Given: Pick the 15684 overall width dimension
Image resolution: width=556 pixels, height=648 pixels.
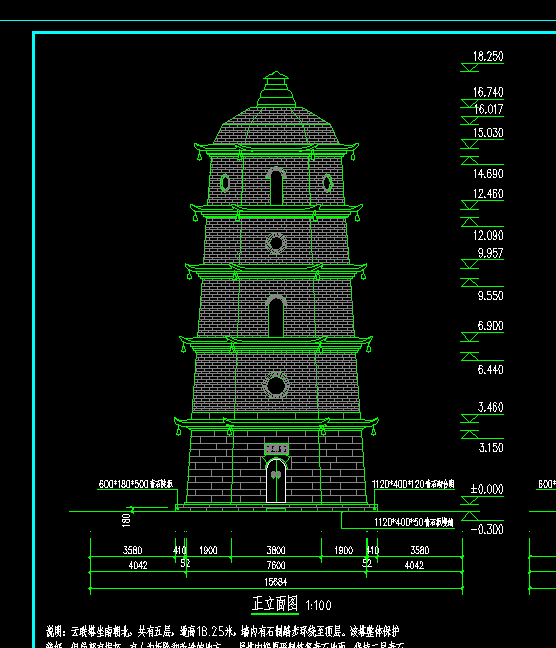Looking at the screenshot, I should click(x=275, y=582).
